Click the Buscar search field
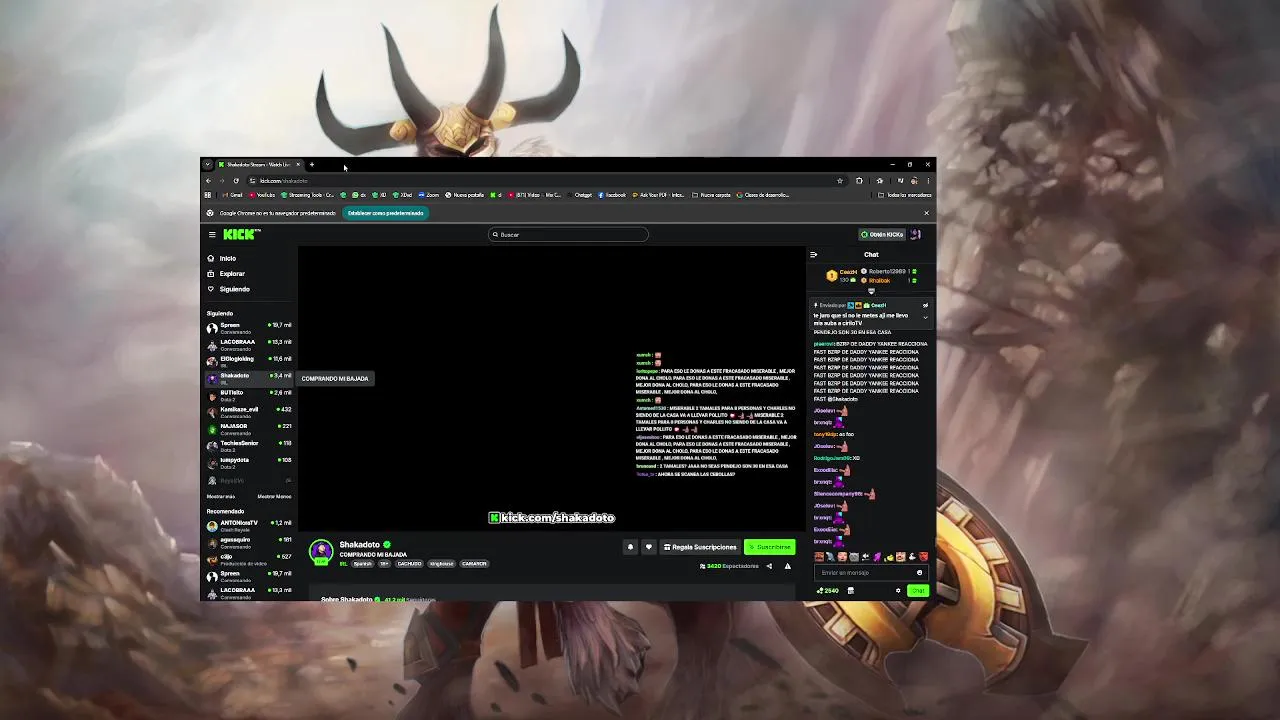 568,235
